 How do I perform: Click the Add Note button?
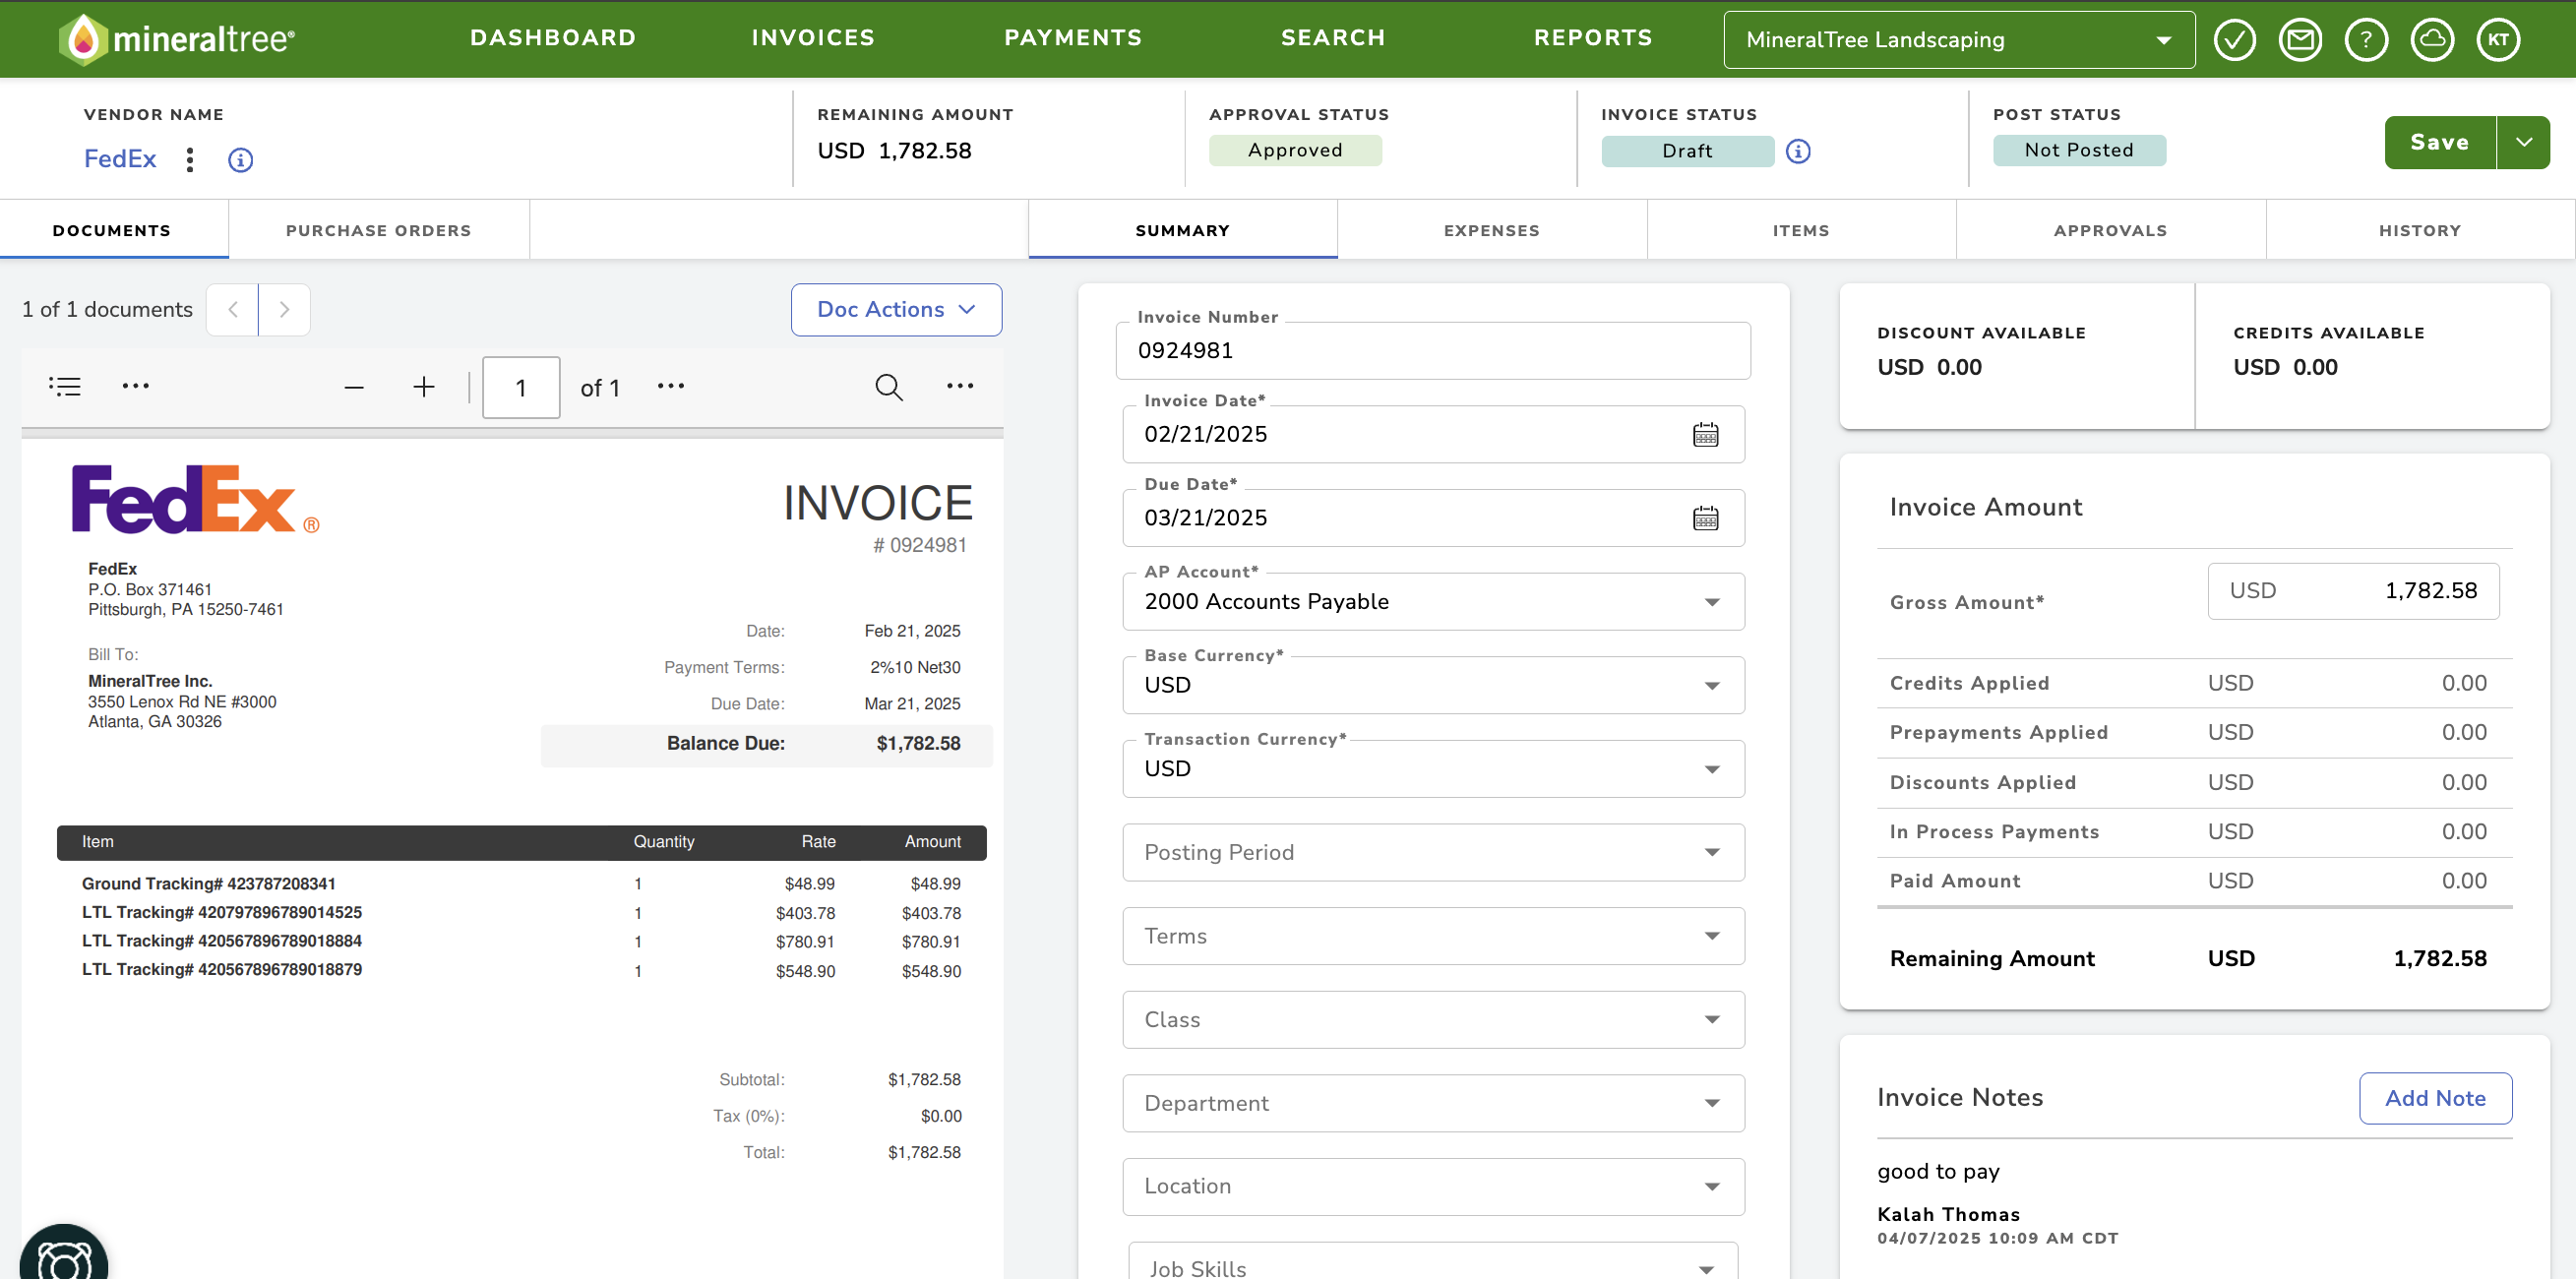2435,1099
